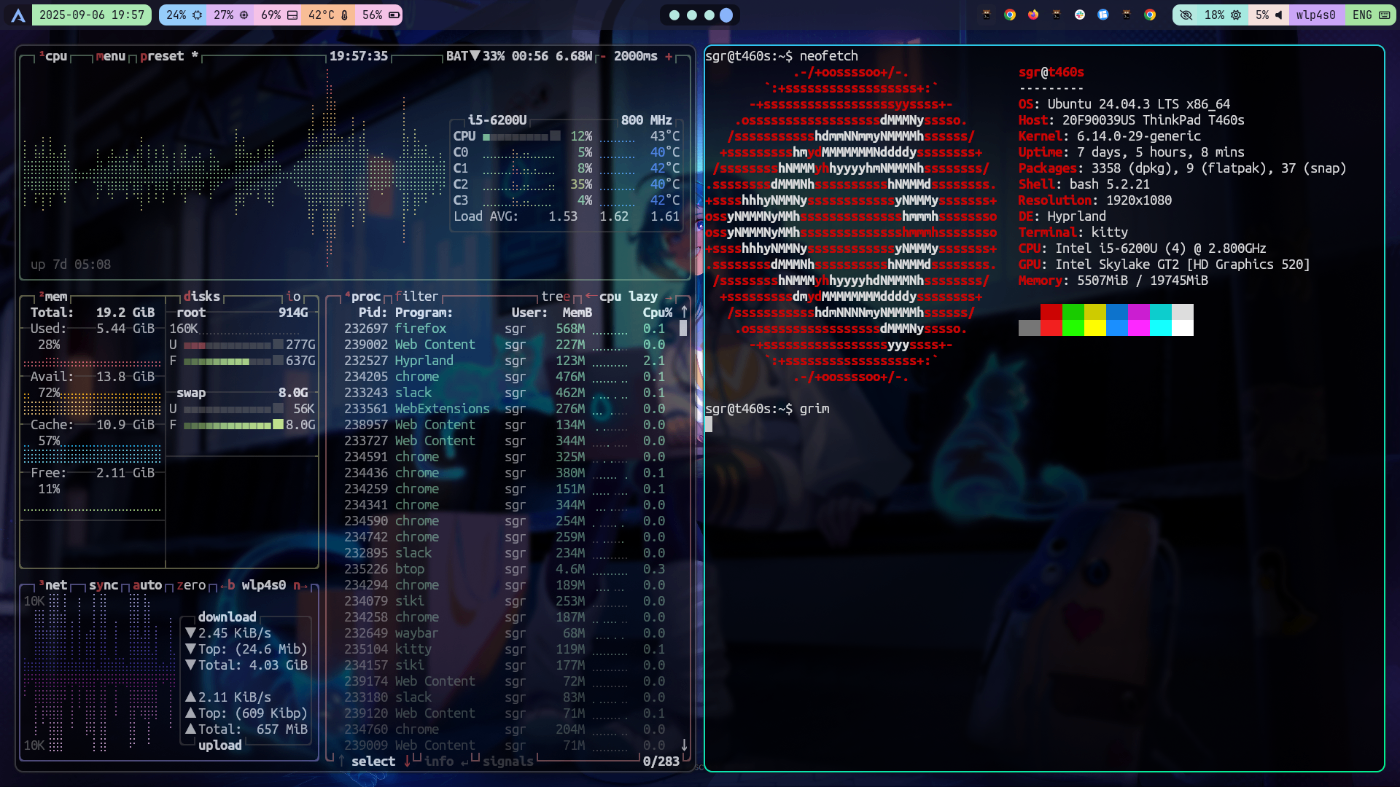Click the 27% GPU usage module
Image resolution: width=1400 pixels, height=787 pixels.
[230, 15]
